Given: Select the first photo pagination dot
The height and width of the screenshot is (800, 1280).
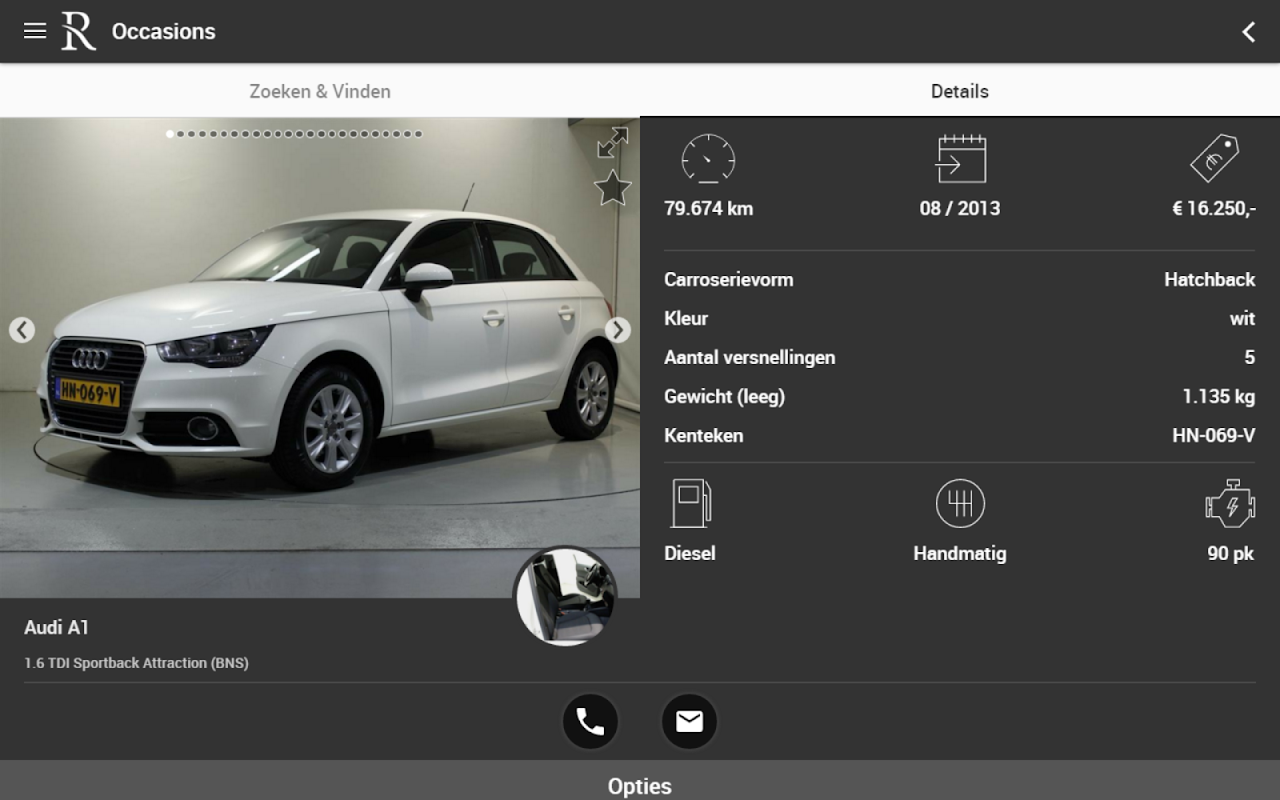Looking at the screenshot, I should 170,134.
